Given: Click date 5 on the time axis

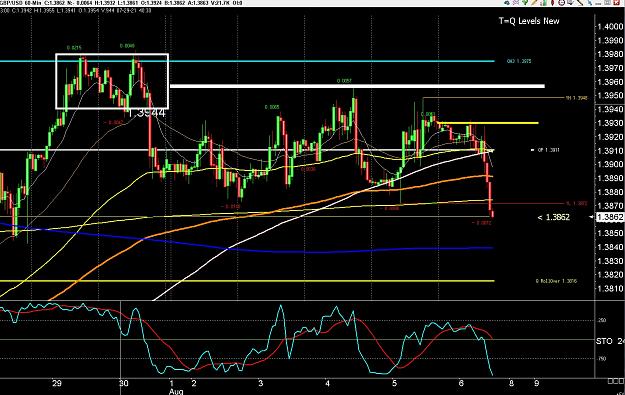Looking at the screenshot, I should click(394, 383).
